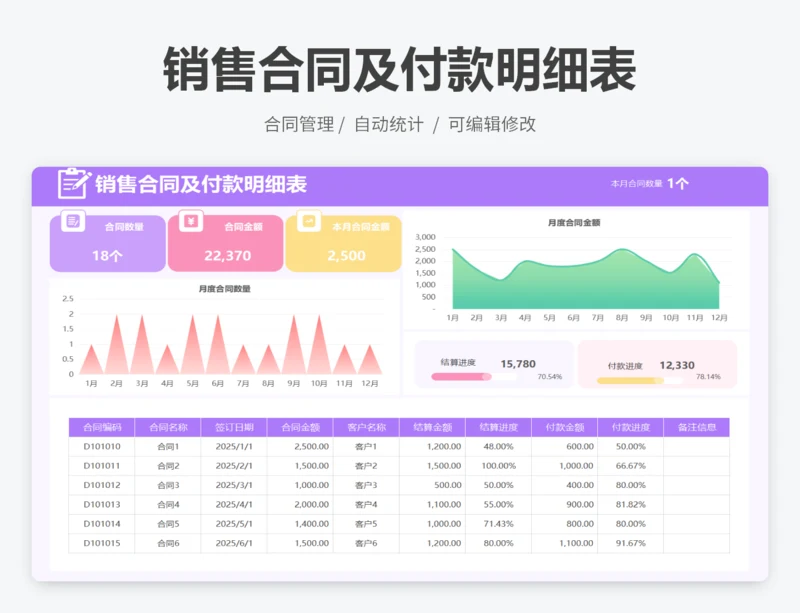Click the clipboard-and-pencil icon in the purple header

[74, 183]
